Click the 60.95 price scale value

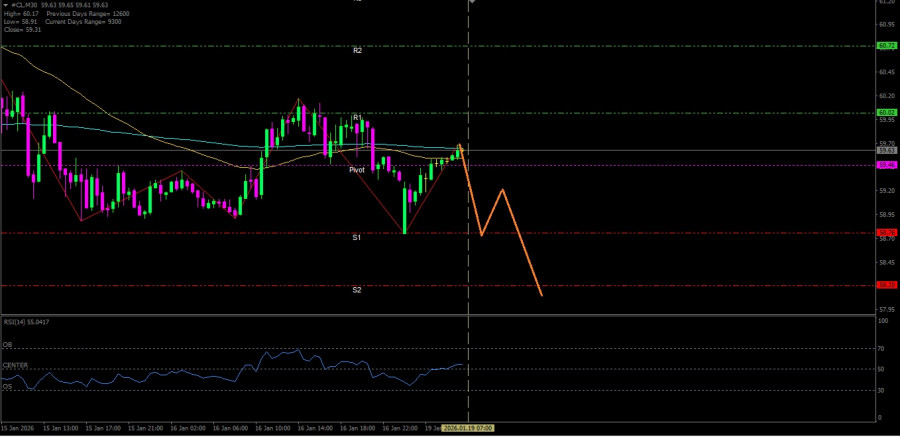(887, 24)
